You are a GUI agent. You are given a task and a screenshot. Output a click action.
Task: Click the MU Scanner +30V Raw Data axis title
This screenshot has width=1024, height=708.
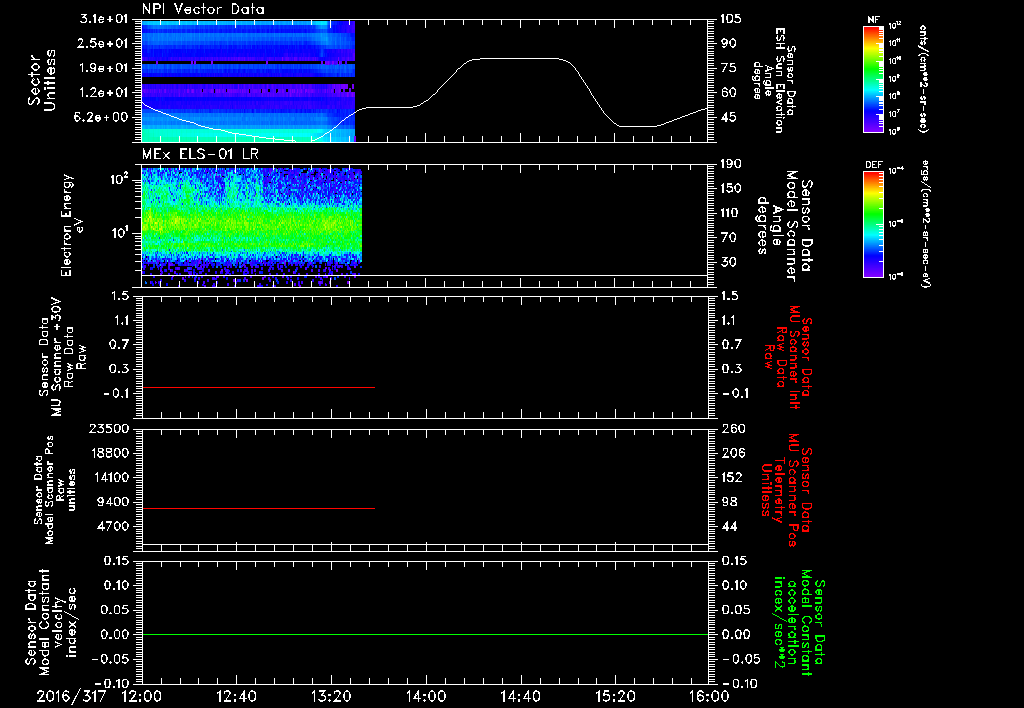62,358
